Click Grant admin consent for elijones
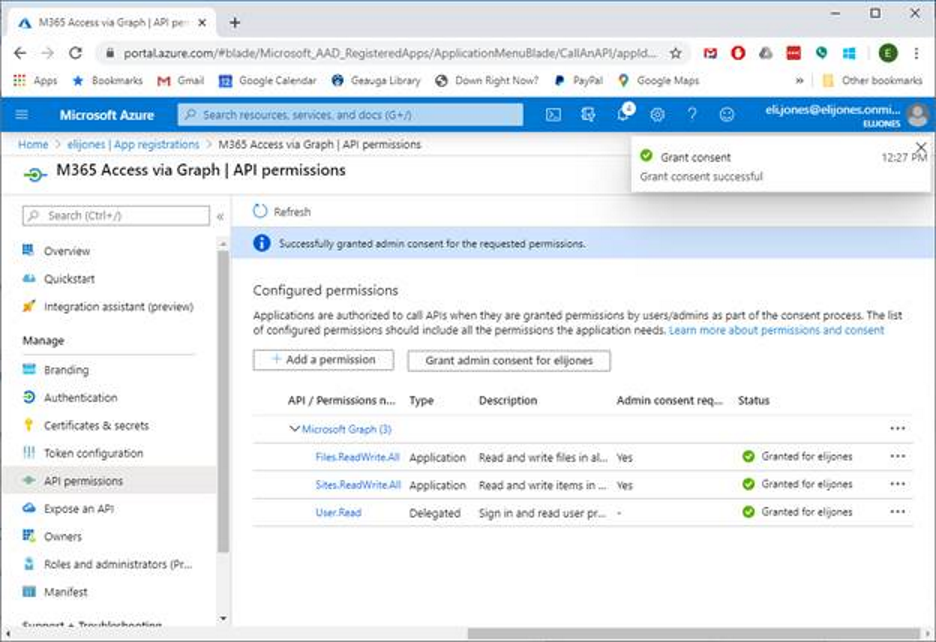The height and width of the screenshot is (642, 936). click(508, 360)
